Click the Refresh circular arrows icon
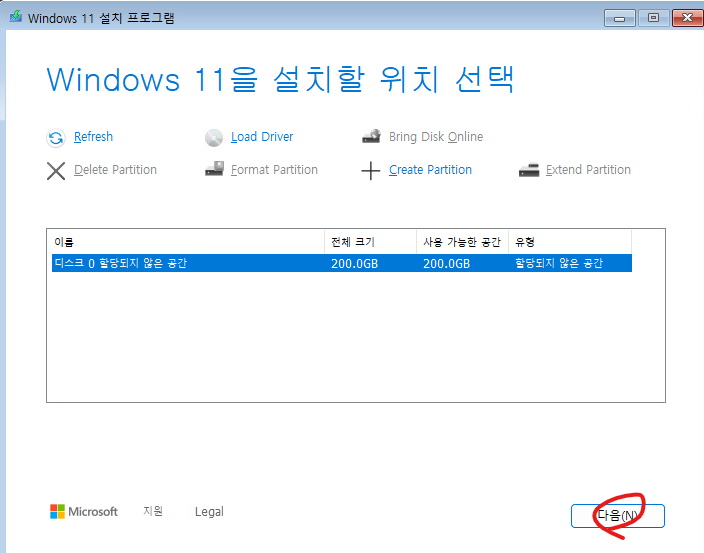Image resolution: width=704 pixels, height=553 pixels. (x=56, y=138)
